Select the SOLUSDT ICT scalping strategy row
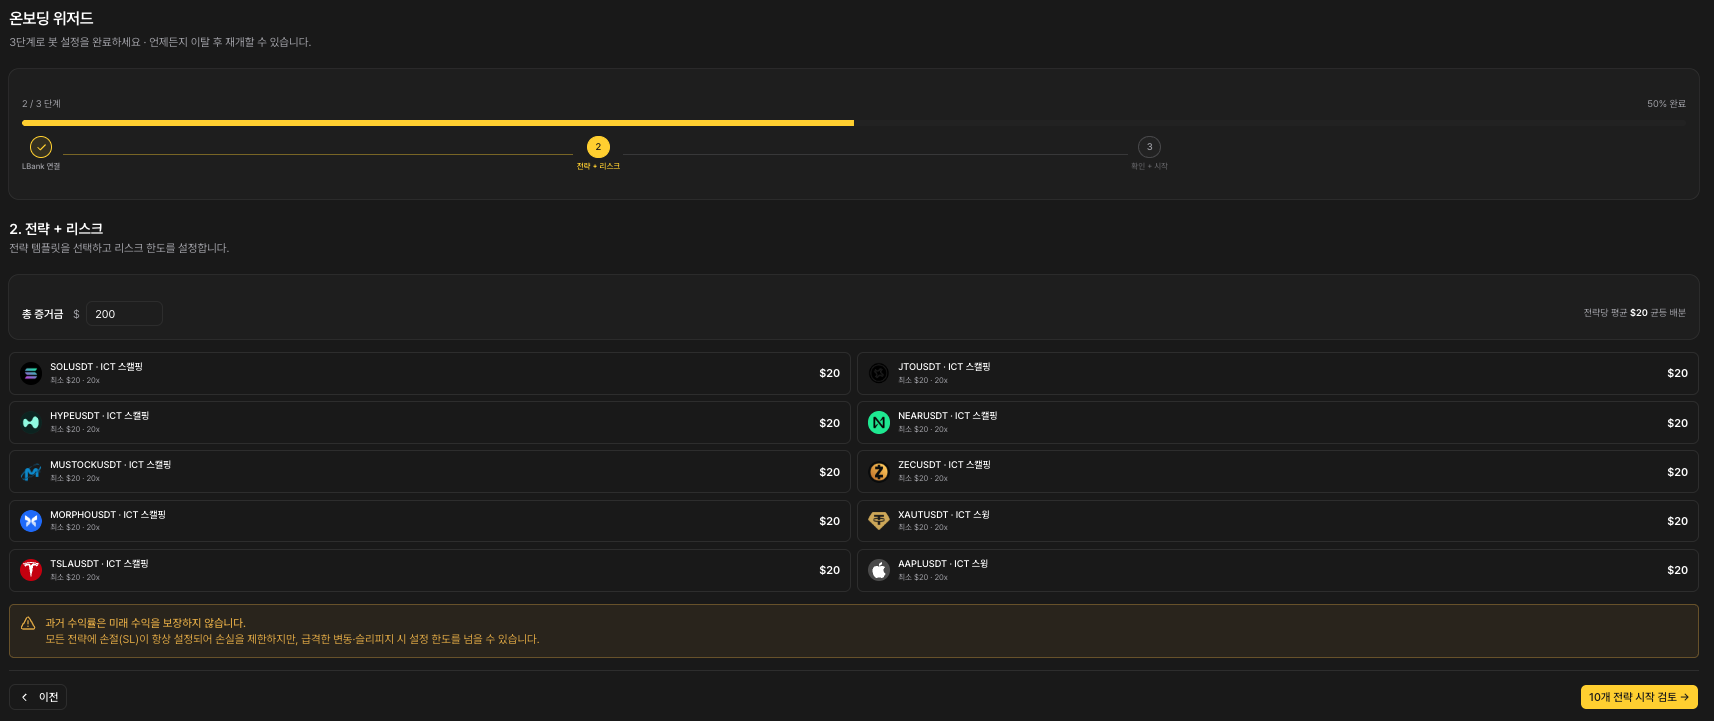The height and width of the screenshot is (721, 1714). pos(430,373)
